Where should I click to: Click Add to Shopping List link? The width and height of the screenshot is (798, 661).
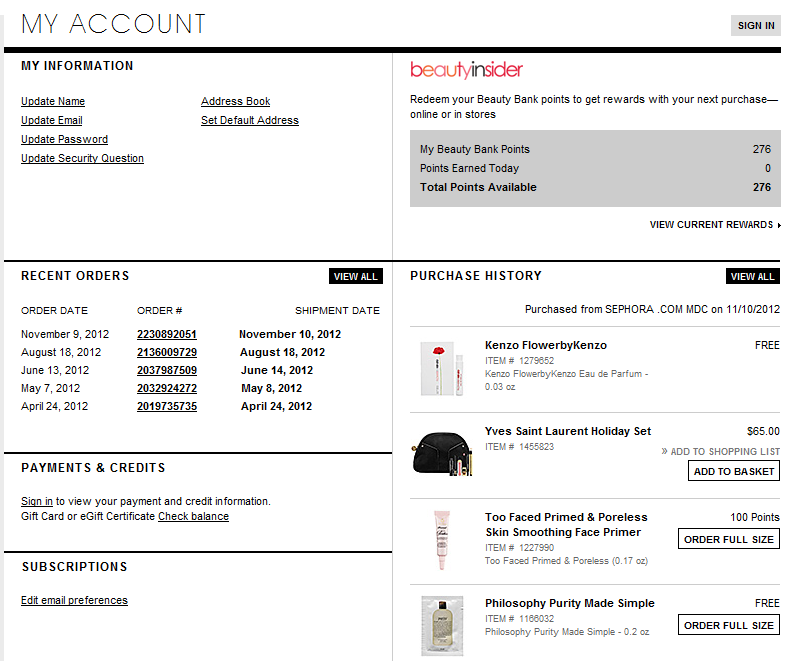721,451
